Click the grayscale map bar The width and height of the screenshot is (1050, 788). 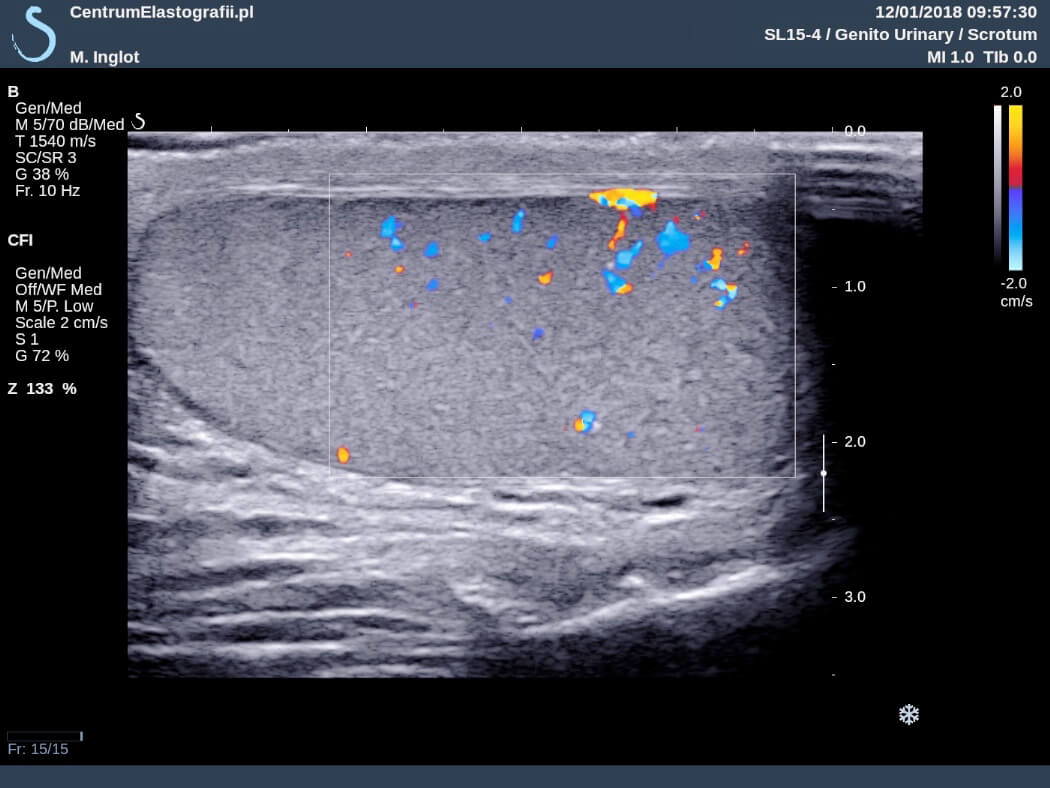tap(997, 188)
